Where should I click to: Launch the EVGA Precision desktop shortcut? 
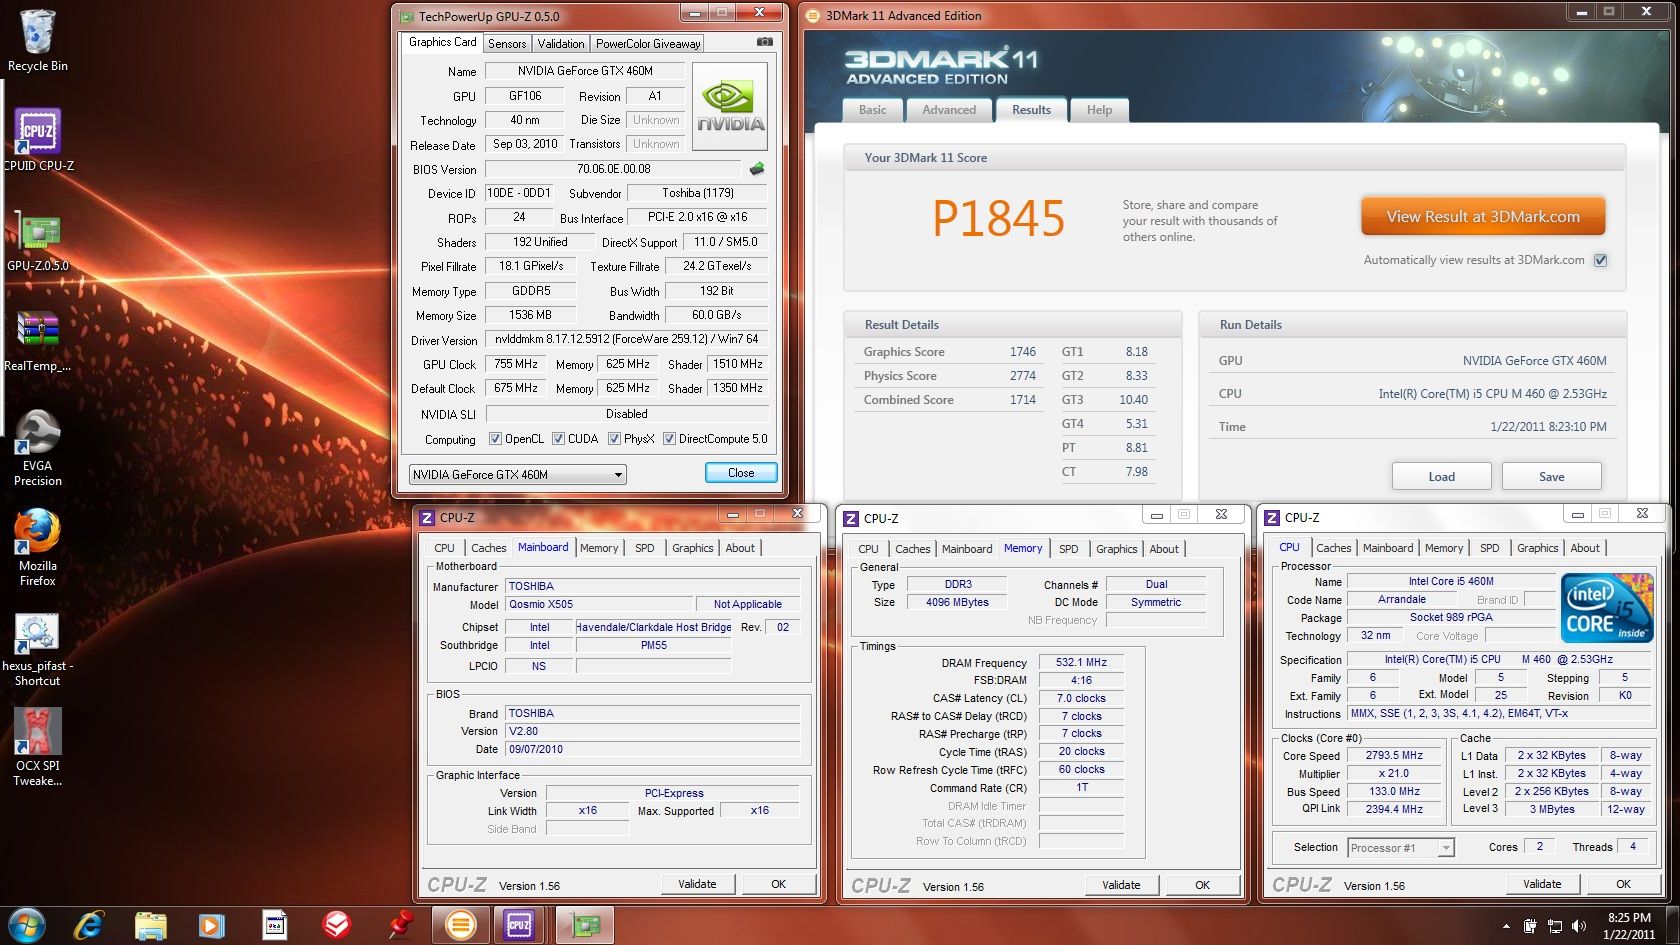(38, 448)
